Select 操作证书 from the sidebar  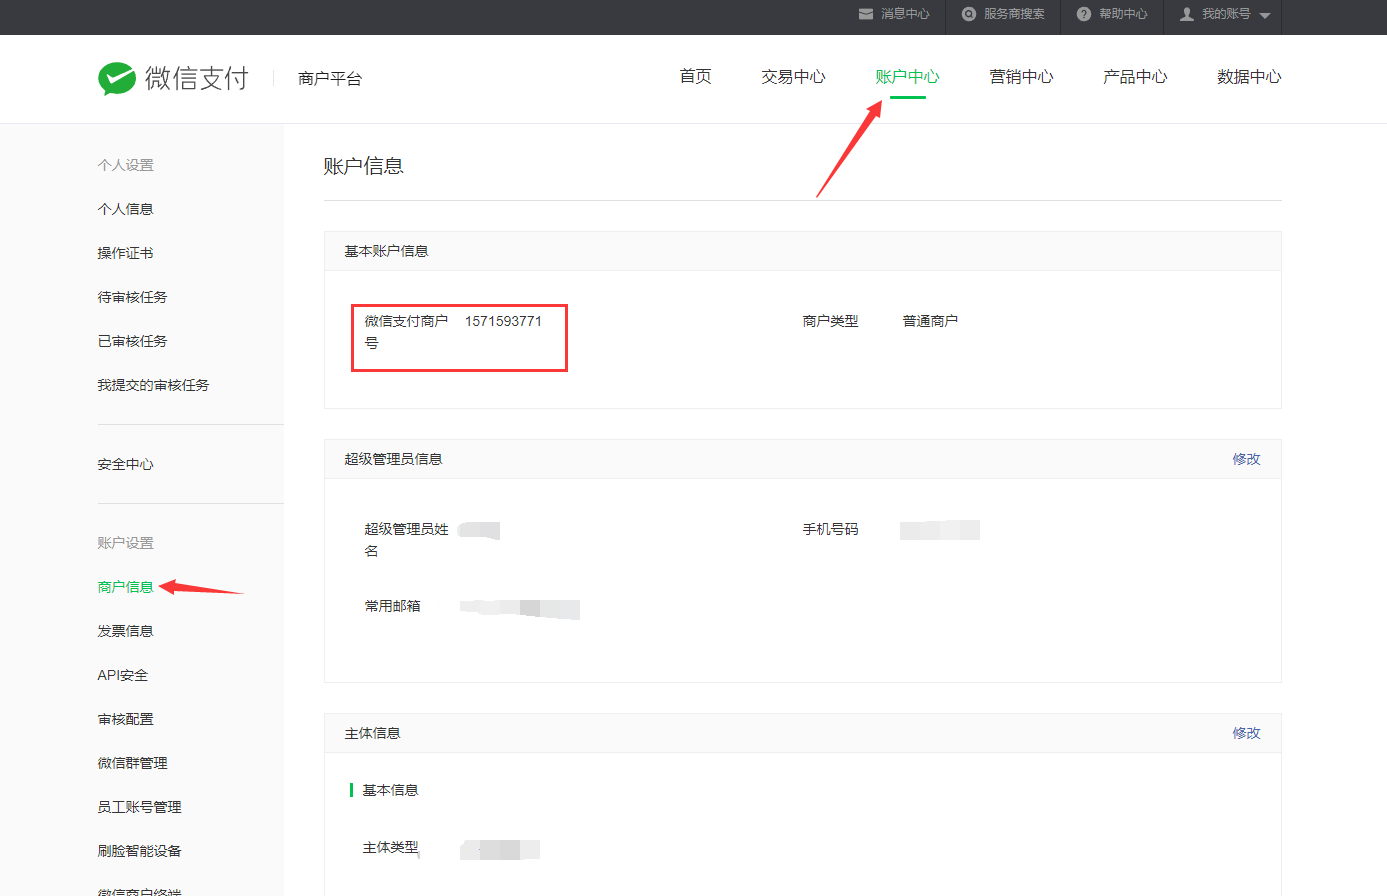pos(125,253)
